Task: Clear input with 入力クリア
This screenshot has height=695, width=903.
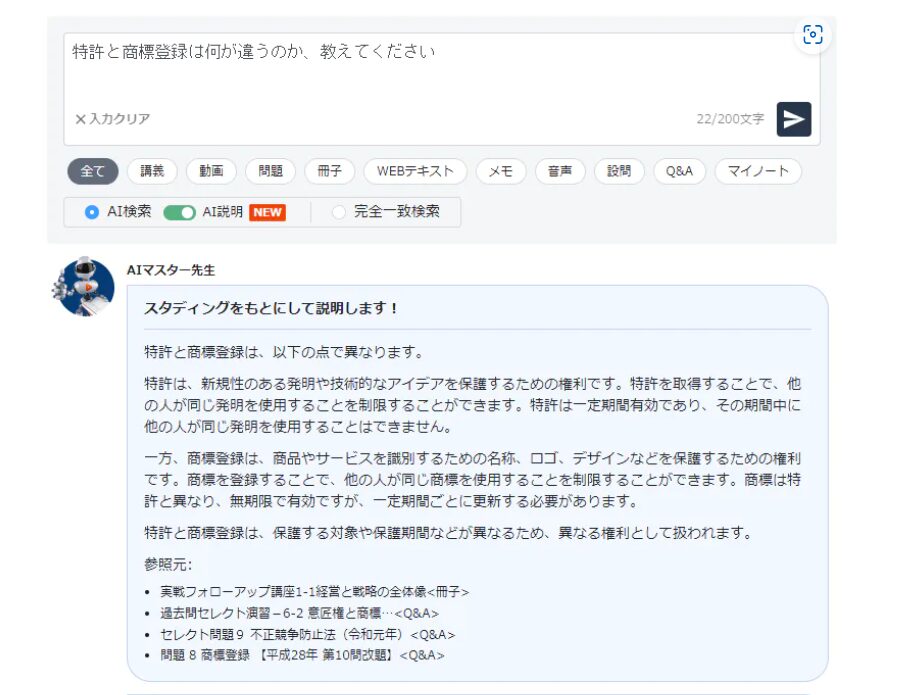Action: point(112,119)
